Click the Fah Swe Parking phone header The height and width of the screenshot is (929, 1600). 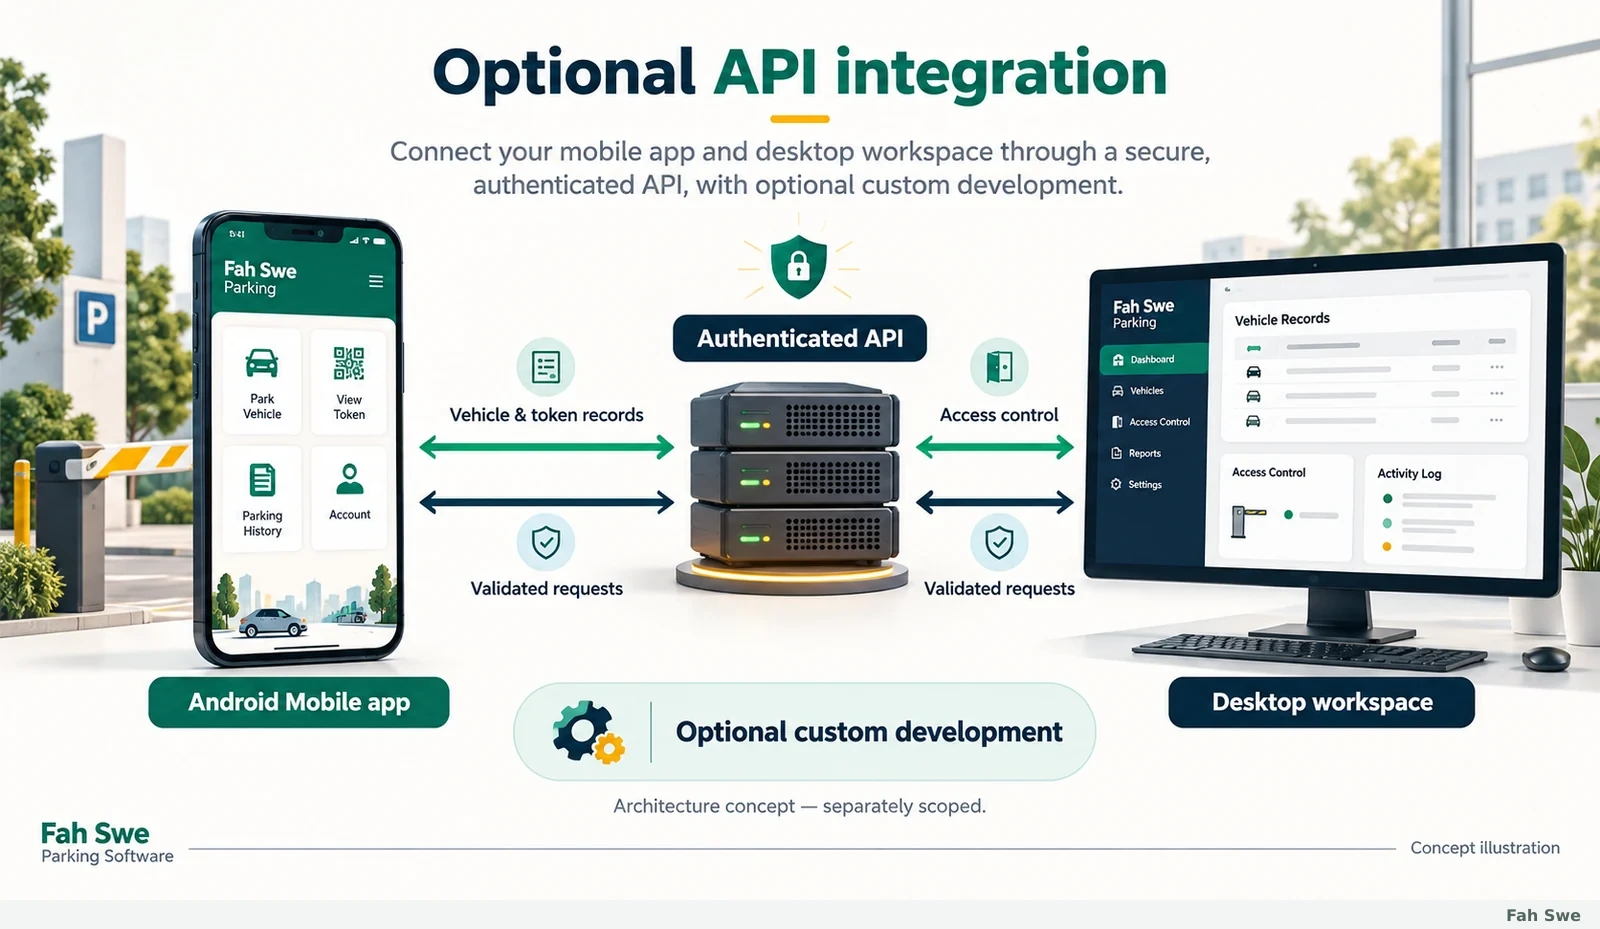click(260, 278)
